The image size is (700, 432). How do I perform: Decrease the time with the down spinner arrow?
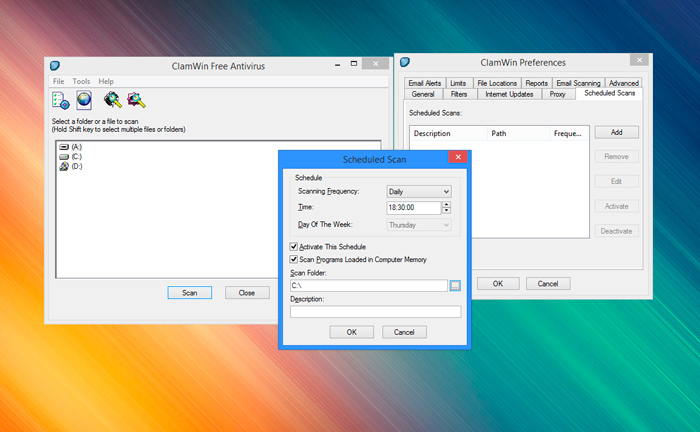tap(446, 211)
